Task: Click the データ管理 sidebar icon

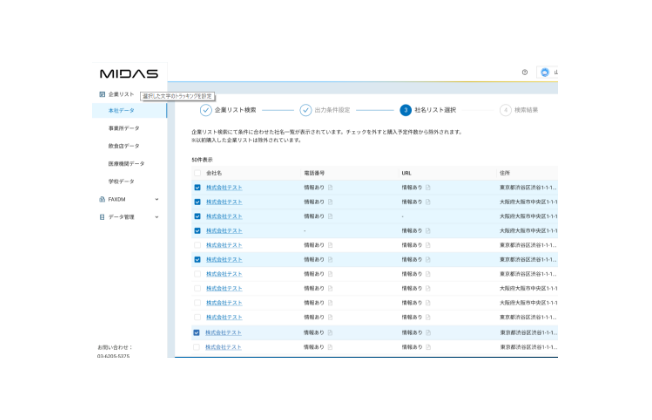Action: (102, 216)
